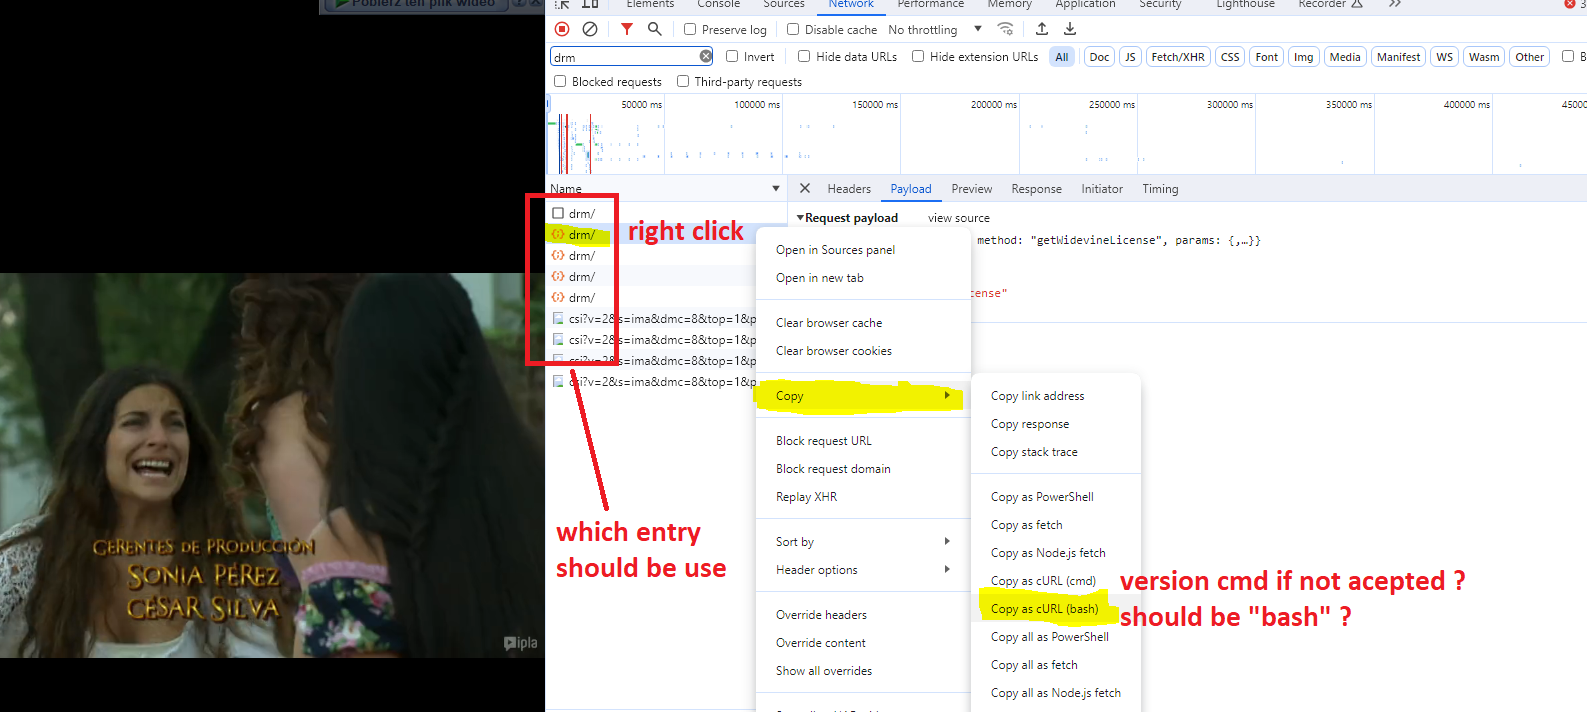
Task: Clear the network log
Action: point(590,29)
